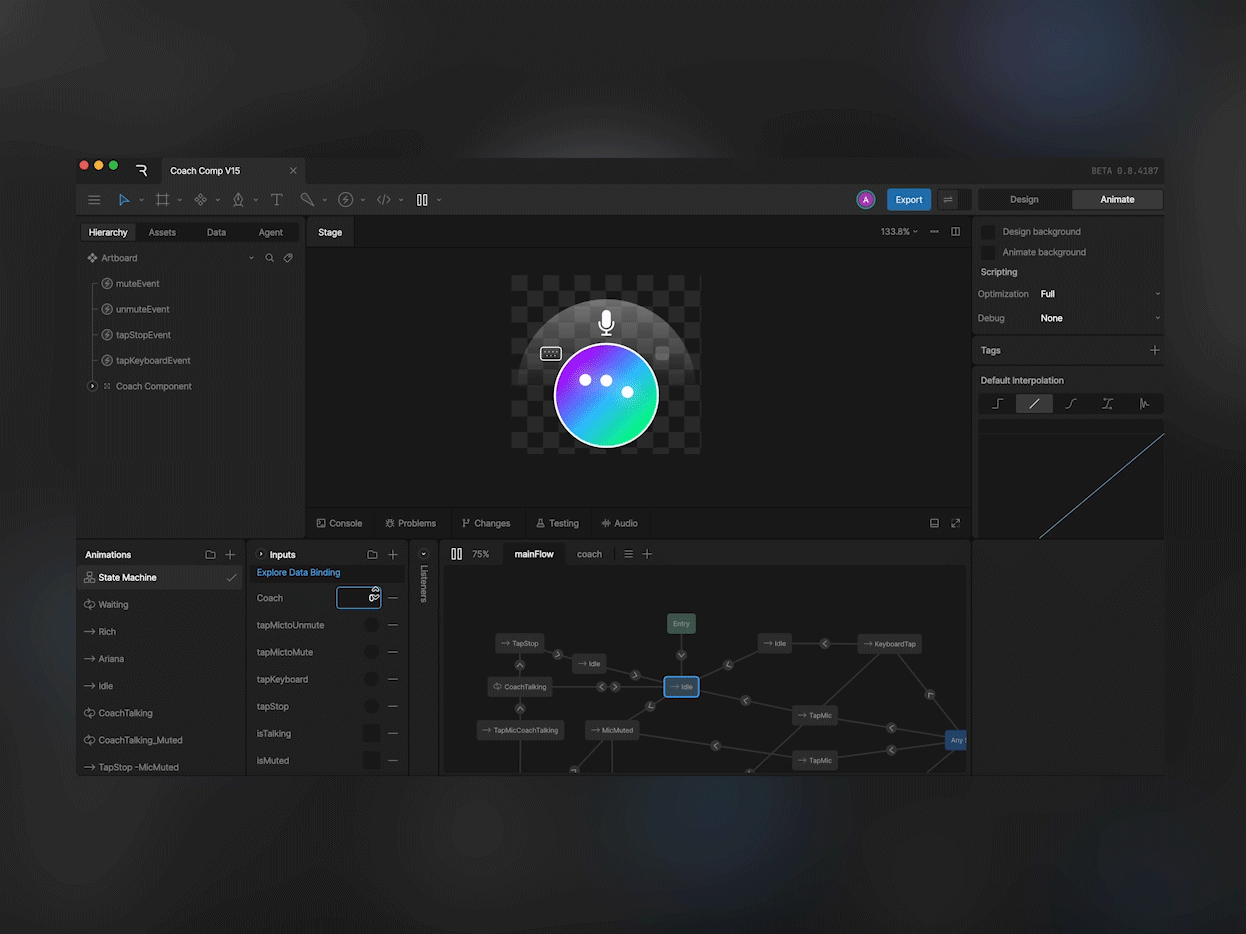Open the scripting code brackets tool

[x=384, y=200]
